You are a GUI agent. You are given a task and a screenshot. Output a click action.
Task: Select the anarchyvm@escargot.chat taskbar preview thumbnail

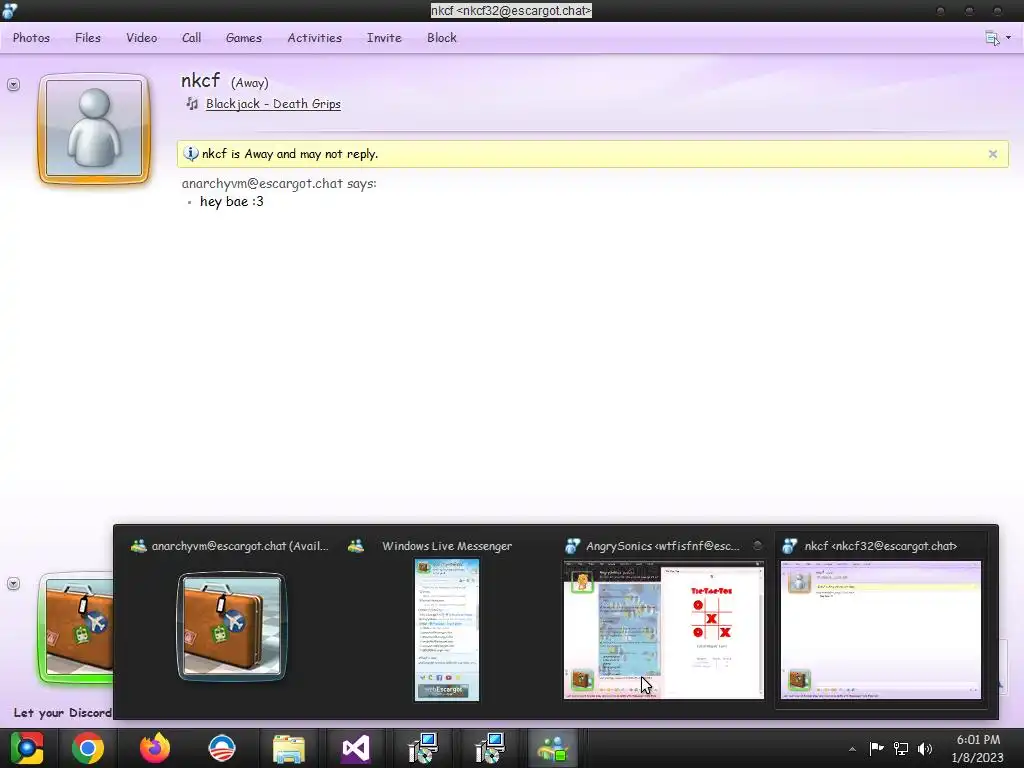tap(232, 627)
